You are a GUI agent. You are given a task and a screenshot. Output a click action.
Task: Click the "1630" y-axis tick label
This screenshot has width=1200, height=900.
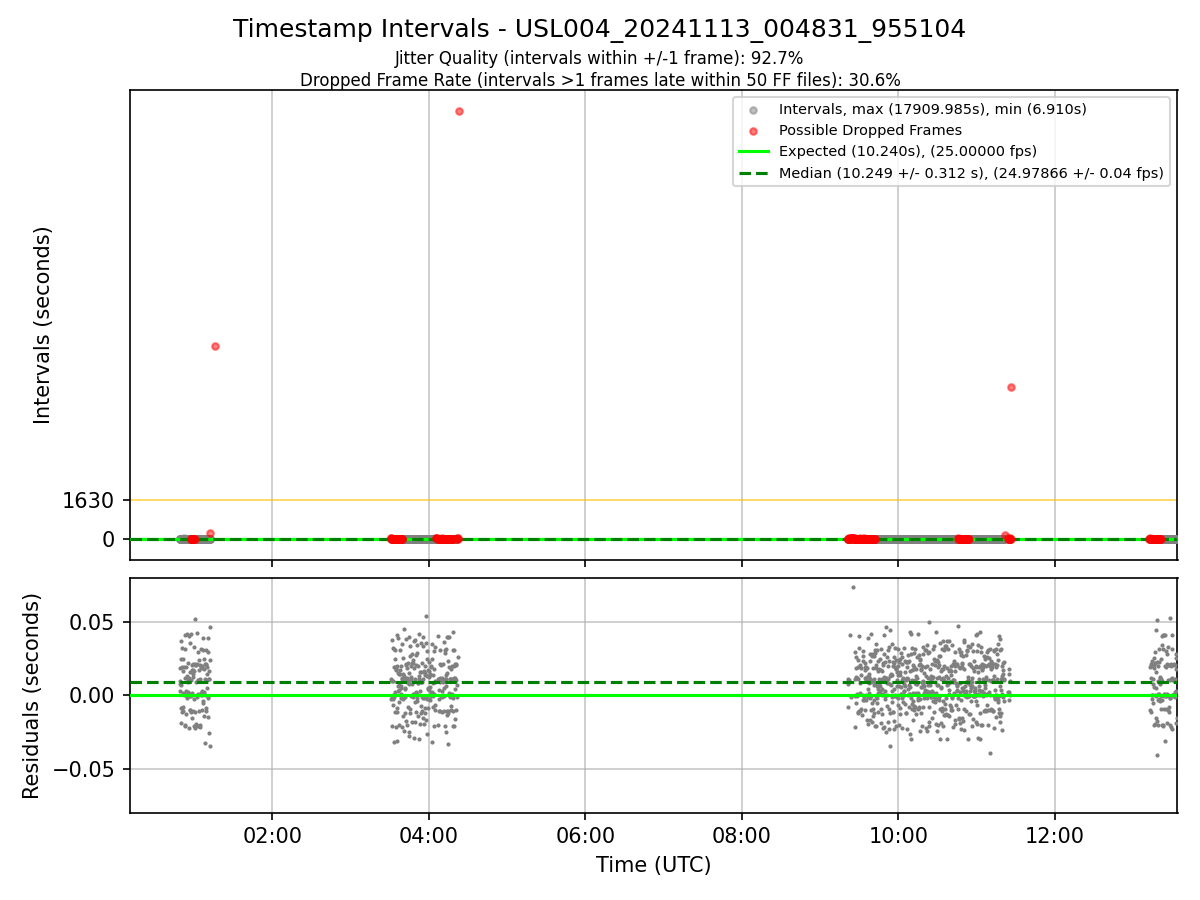click(89, 500)
